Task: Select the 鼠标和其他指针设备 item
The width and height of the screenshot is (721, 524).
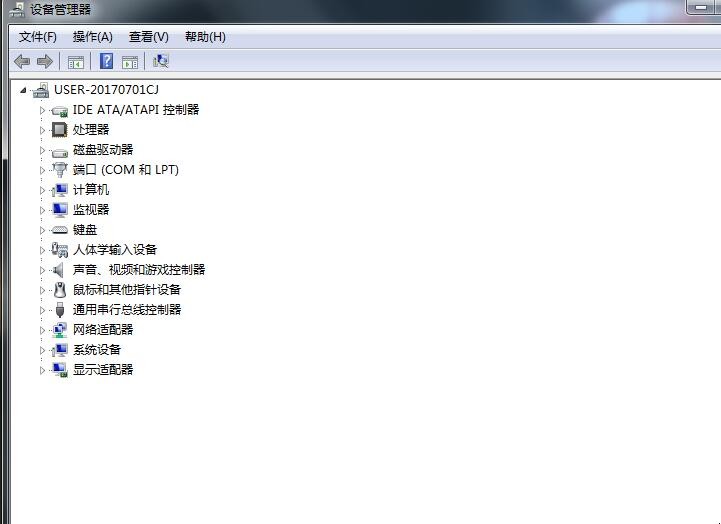Action: click(x=127, y=290)
